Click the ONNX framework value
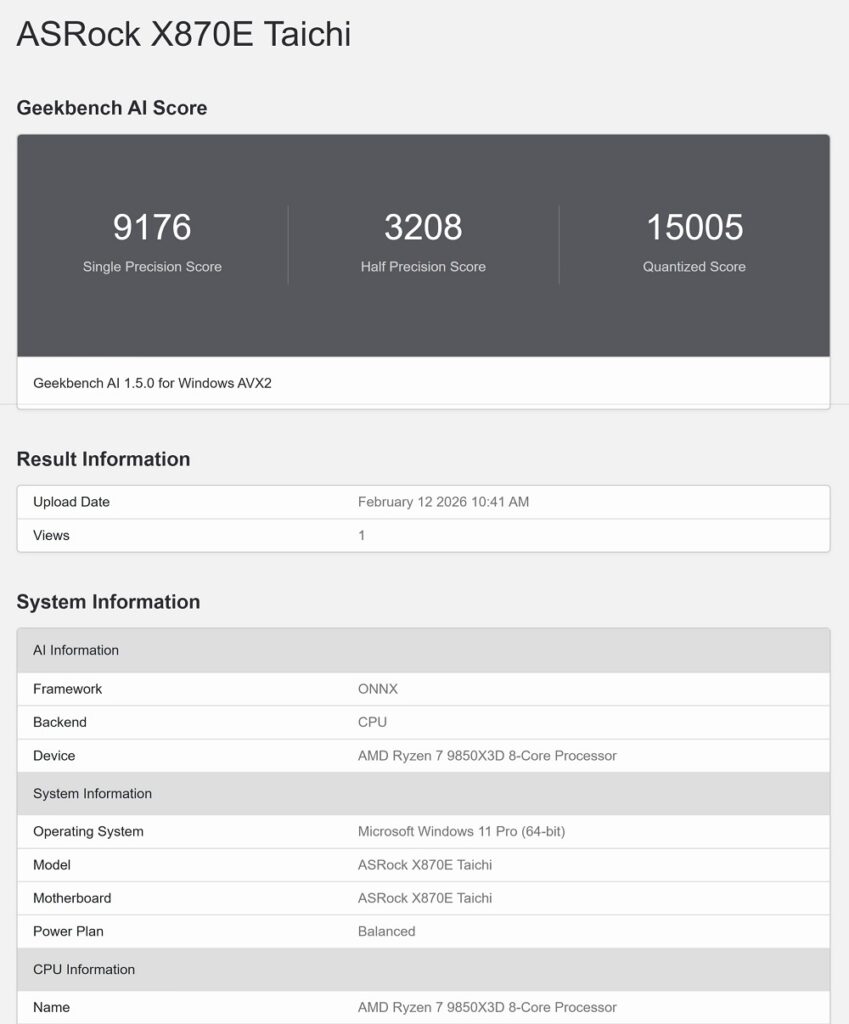The height and width of the screenshot is (1024, 849). point(378,689)
